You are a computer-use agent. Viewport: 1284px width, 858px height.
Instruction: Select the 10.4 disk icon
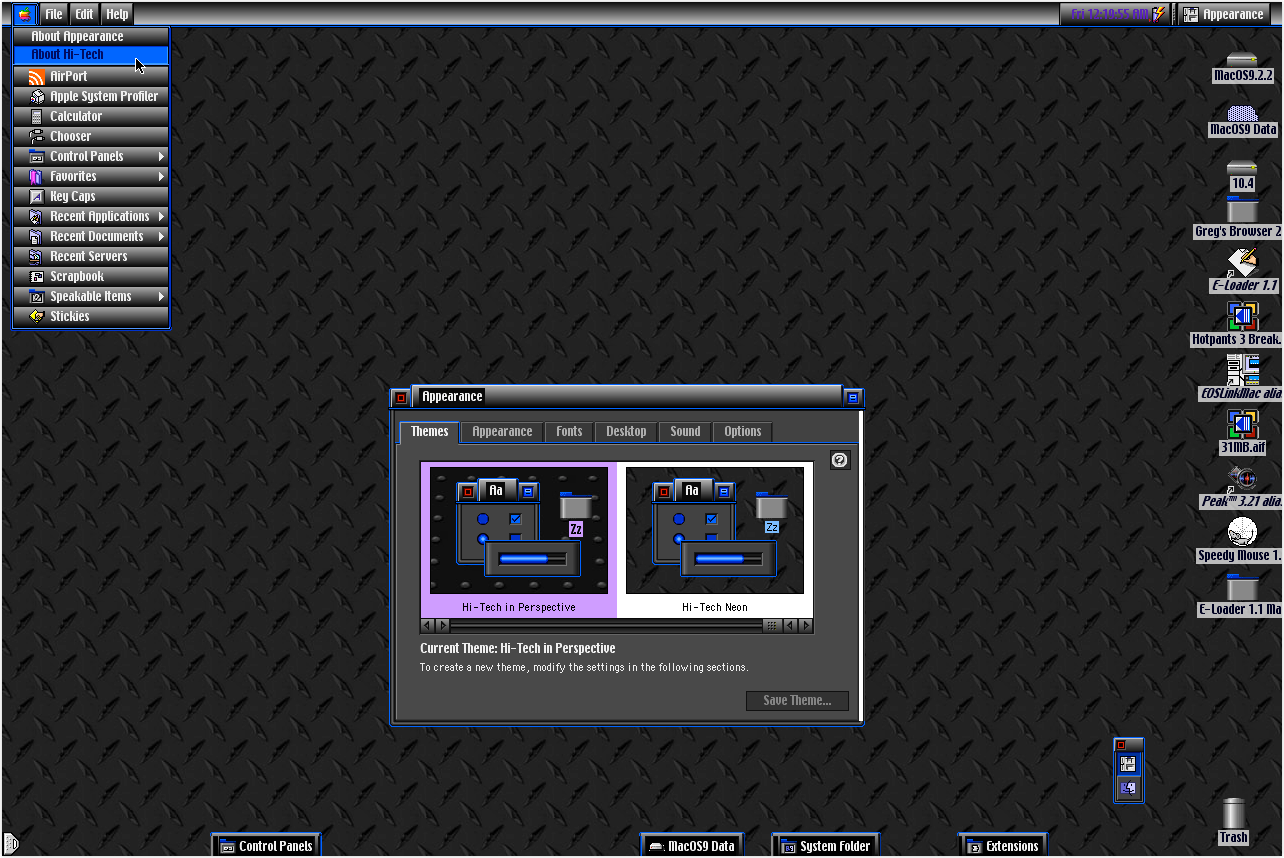1242,167
